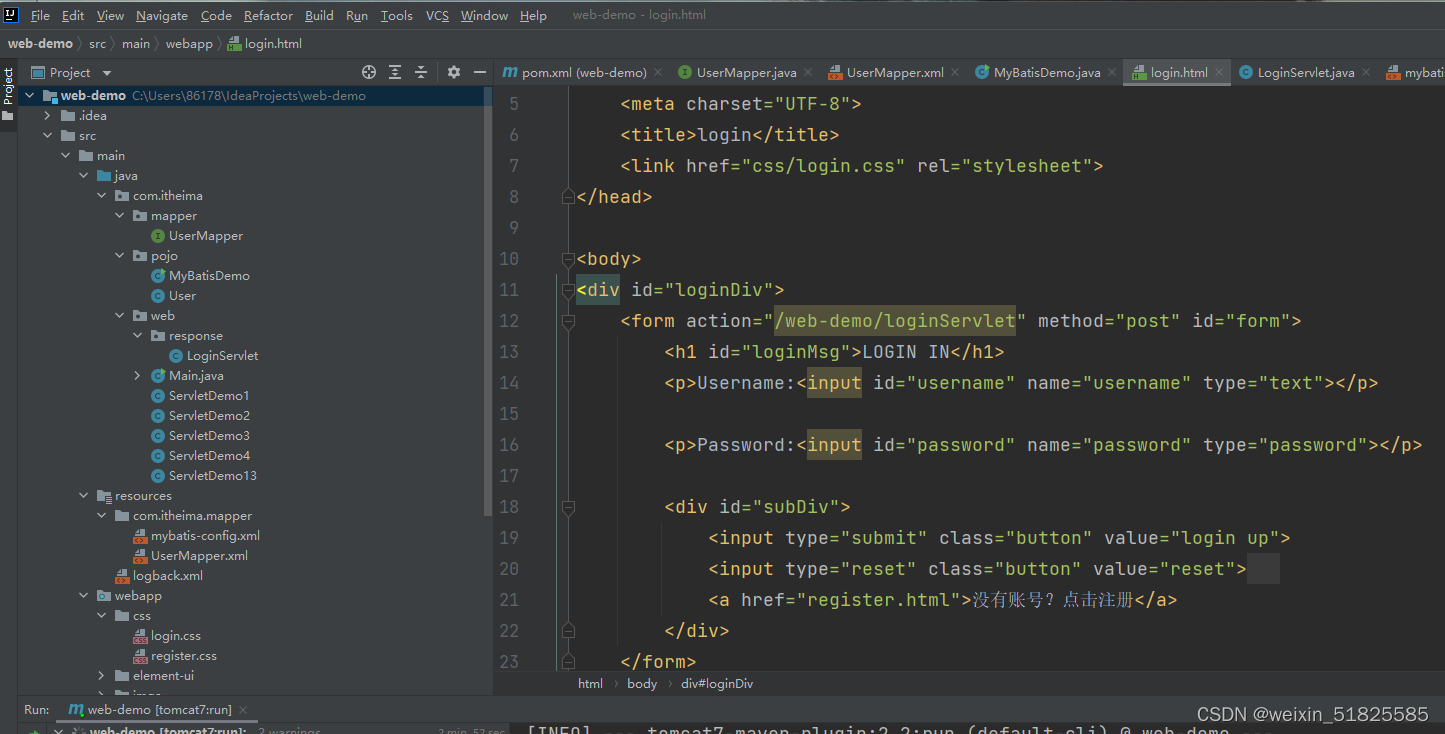Screen dimensions: 1445x734
Task: Open the Window menu
Action: tap(484, 15)
